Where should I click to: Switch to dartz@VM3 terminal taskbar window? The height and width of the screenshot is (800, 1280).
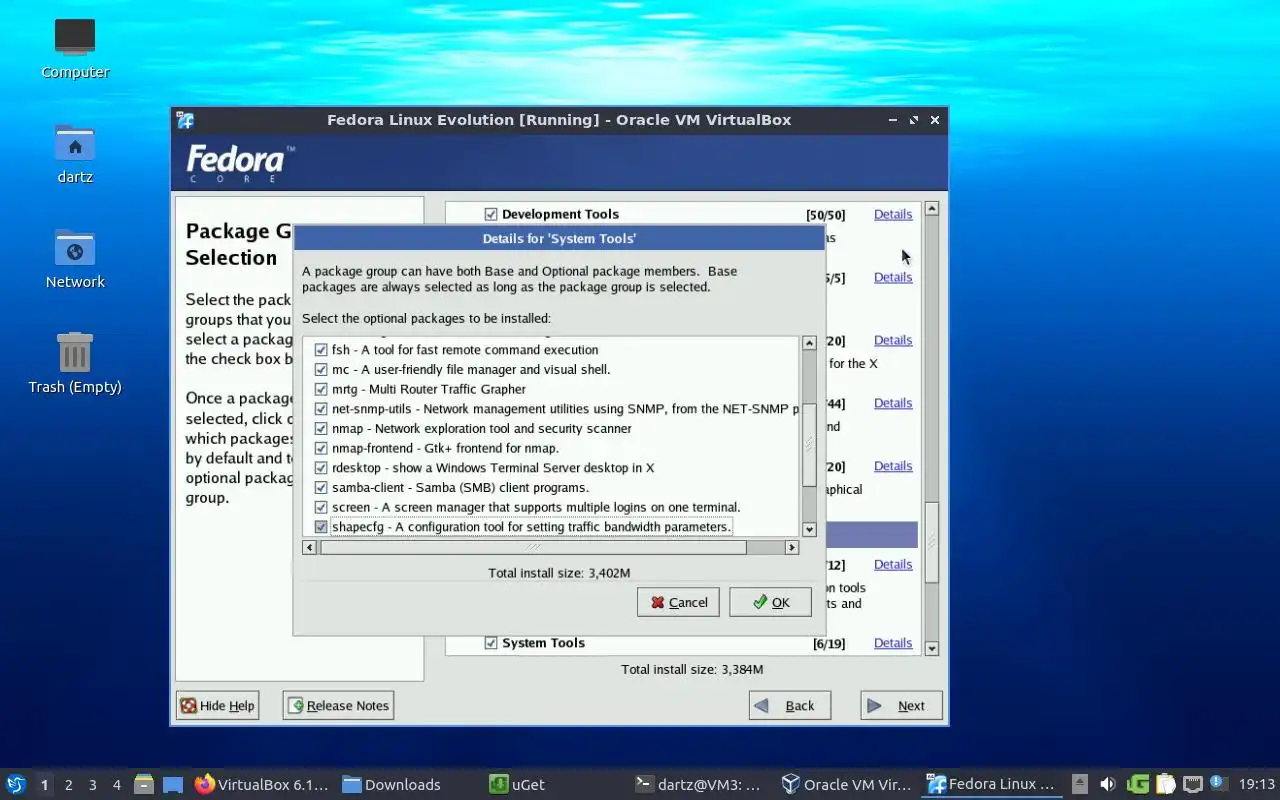pyautogui.click(x=699, y=785)
